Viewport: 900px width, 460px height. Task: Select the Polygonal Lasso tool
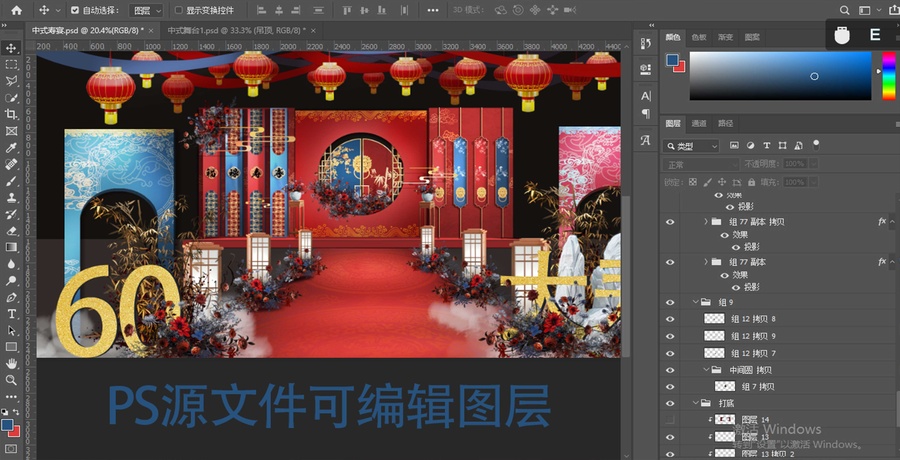click(x=11, y=81)
